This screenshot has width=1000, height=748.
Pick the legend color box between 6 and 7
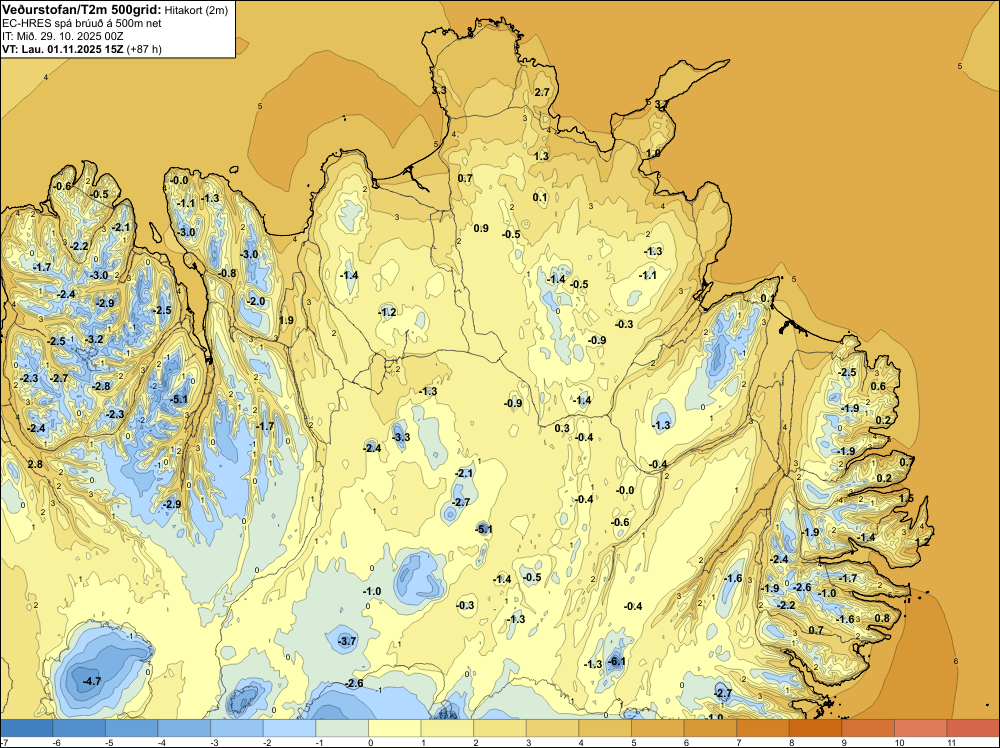(710, 728)
